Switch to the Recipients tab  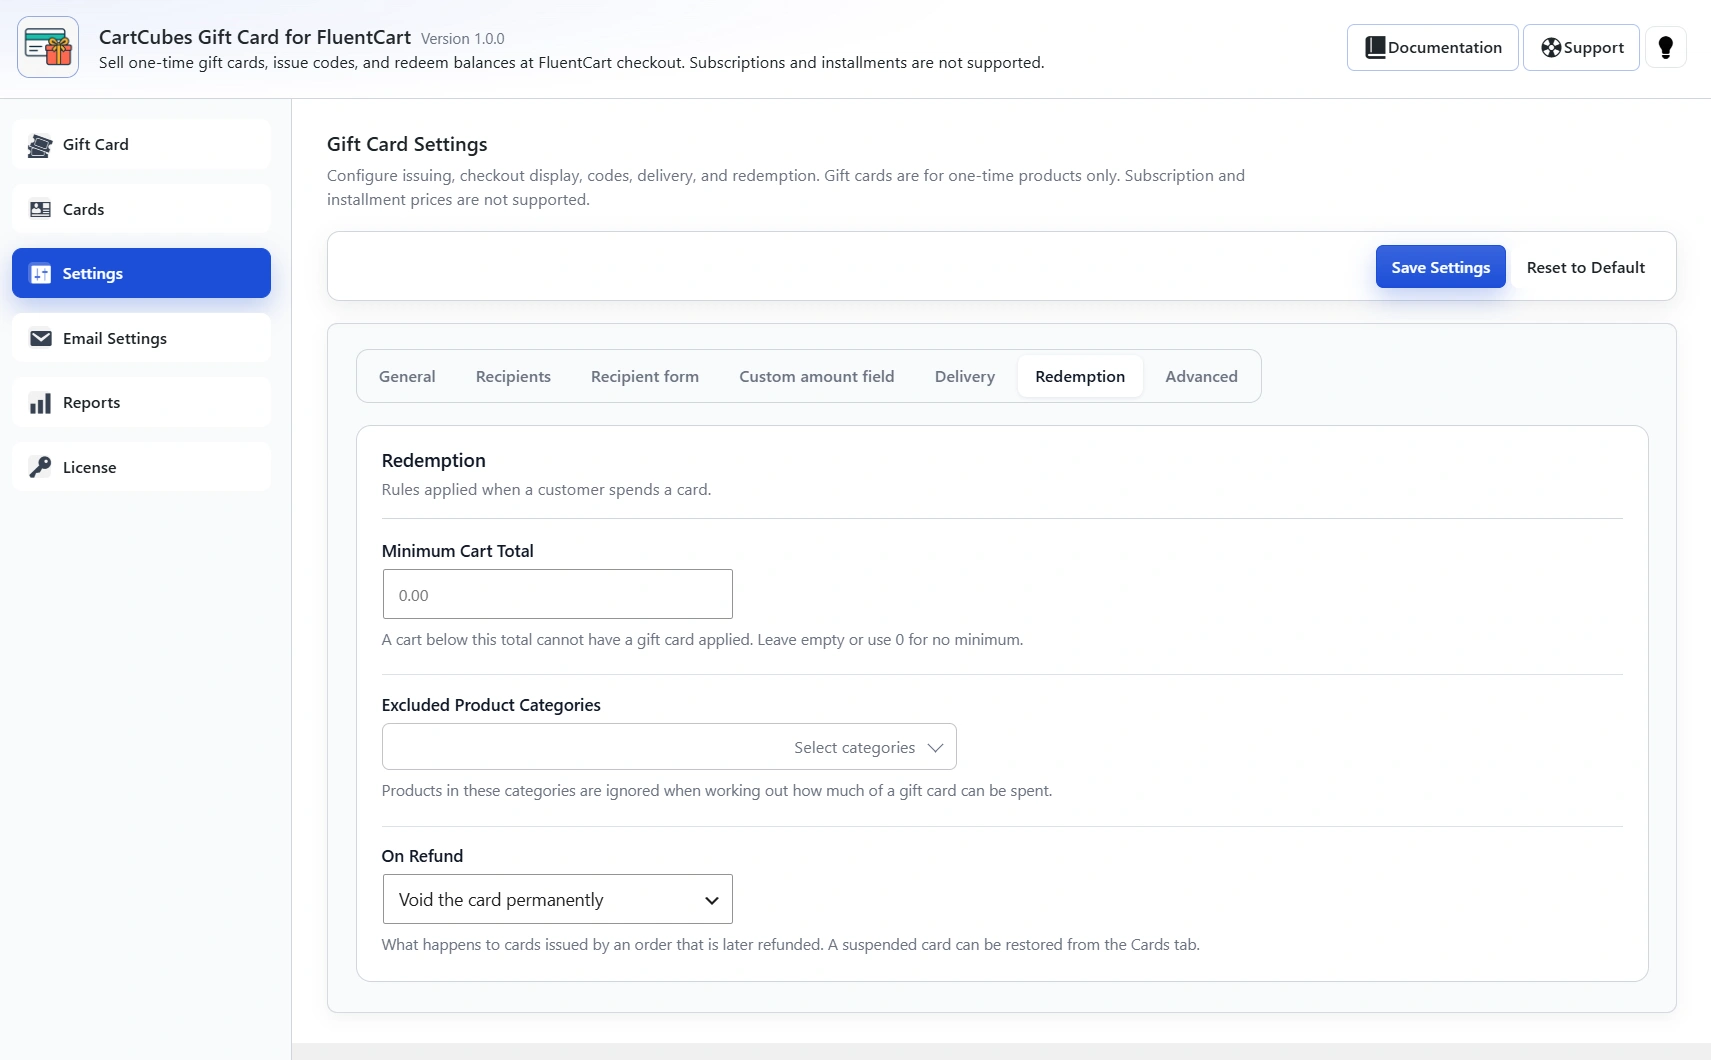point(513,376)
